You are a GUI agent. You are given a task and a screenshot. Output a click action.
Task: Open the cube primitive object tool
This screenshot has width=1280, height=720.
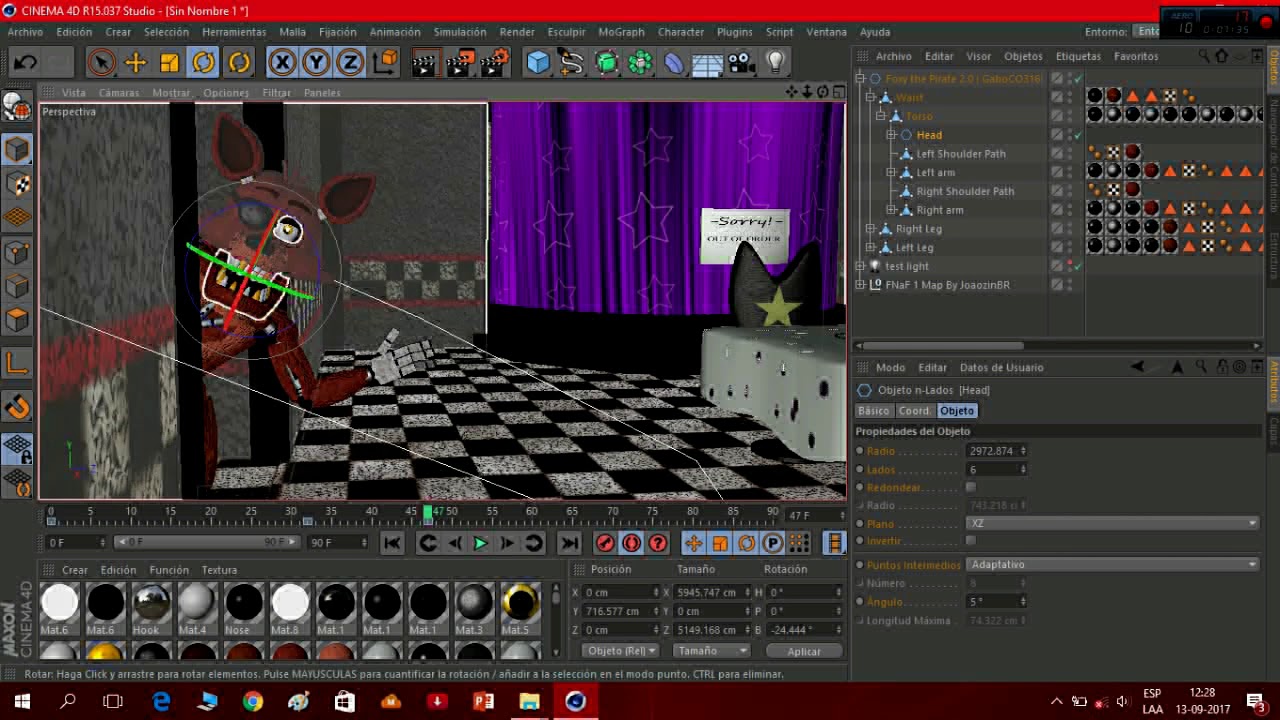pos(538,62)
